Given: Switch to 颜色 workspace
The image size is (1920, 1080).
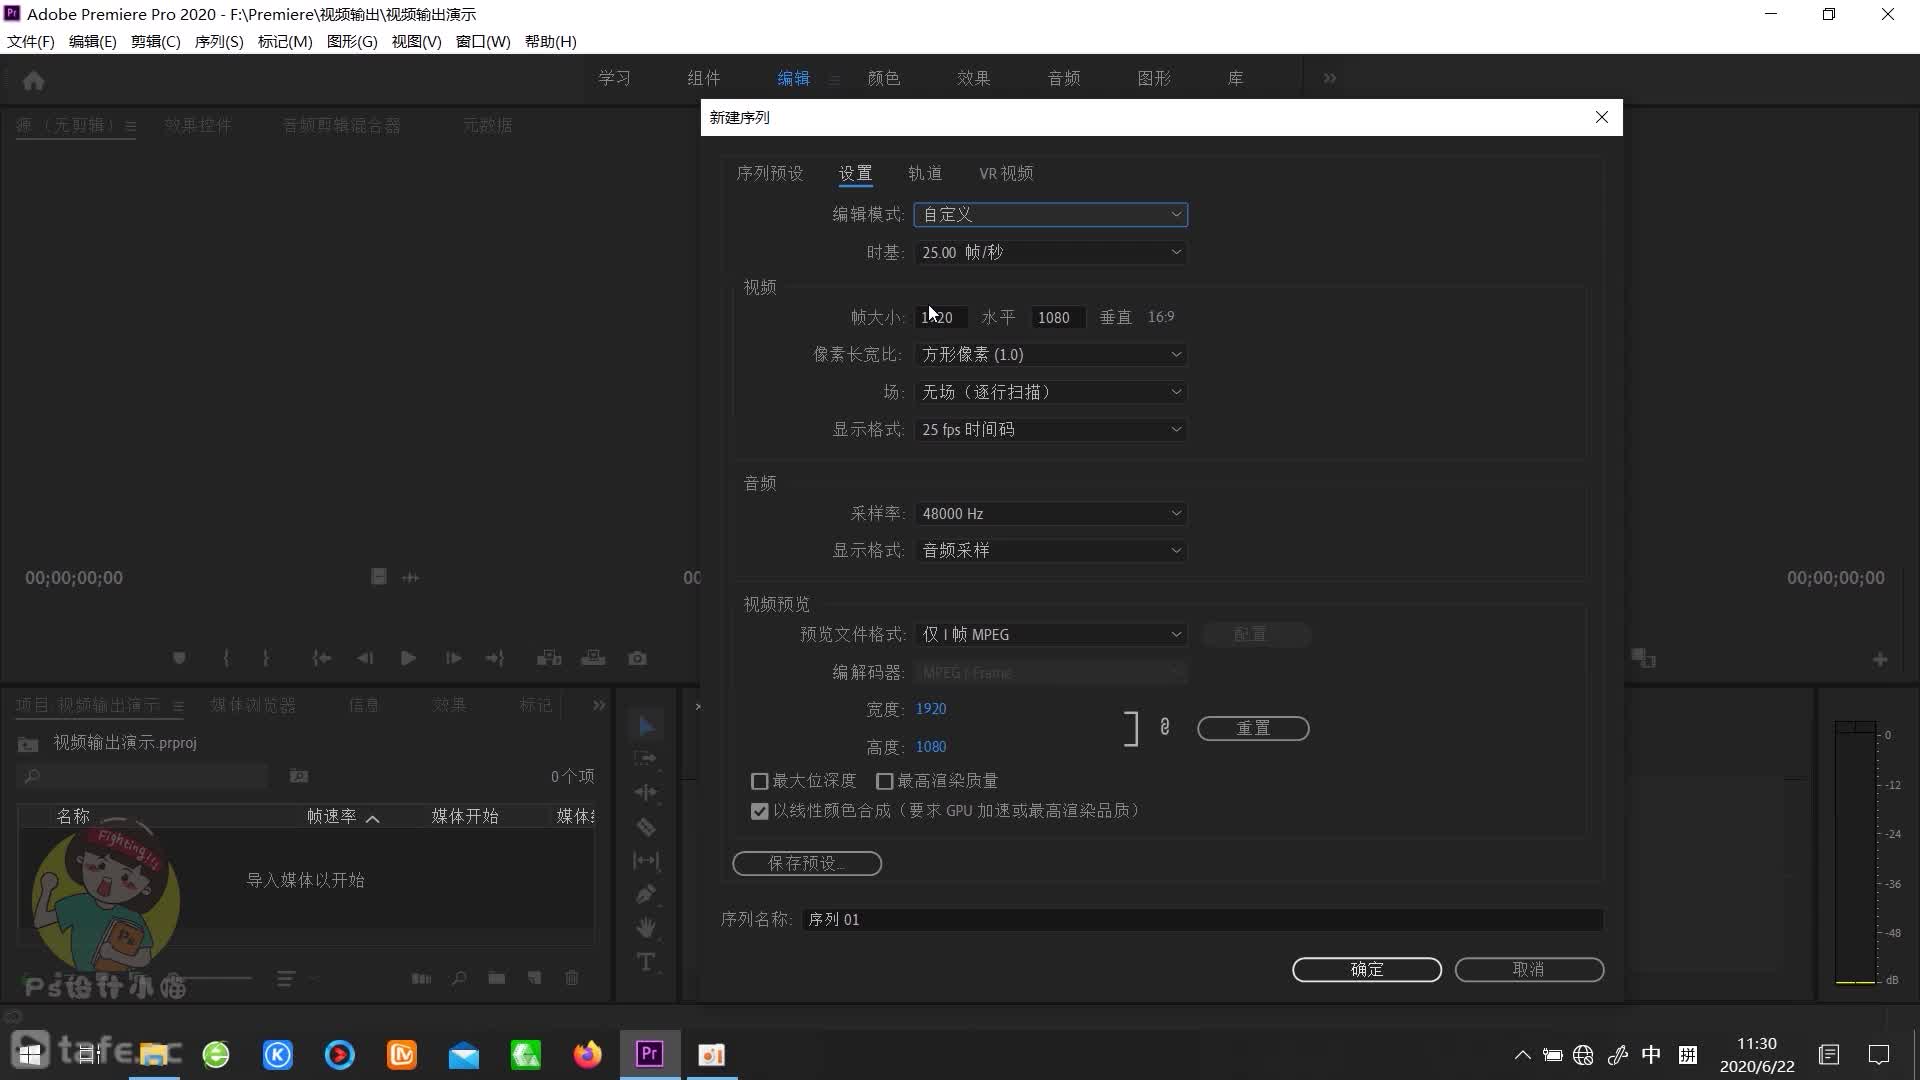Looking at the screenshot, I should [883, 78].
